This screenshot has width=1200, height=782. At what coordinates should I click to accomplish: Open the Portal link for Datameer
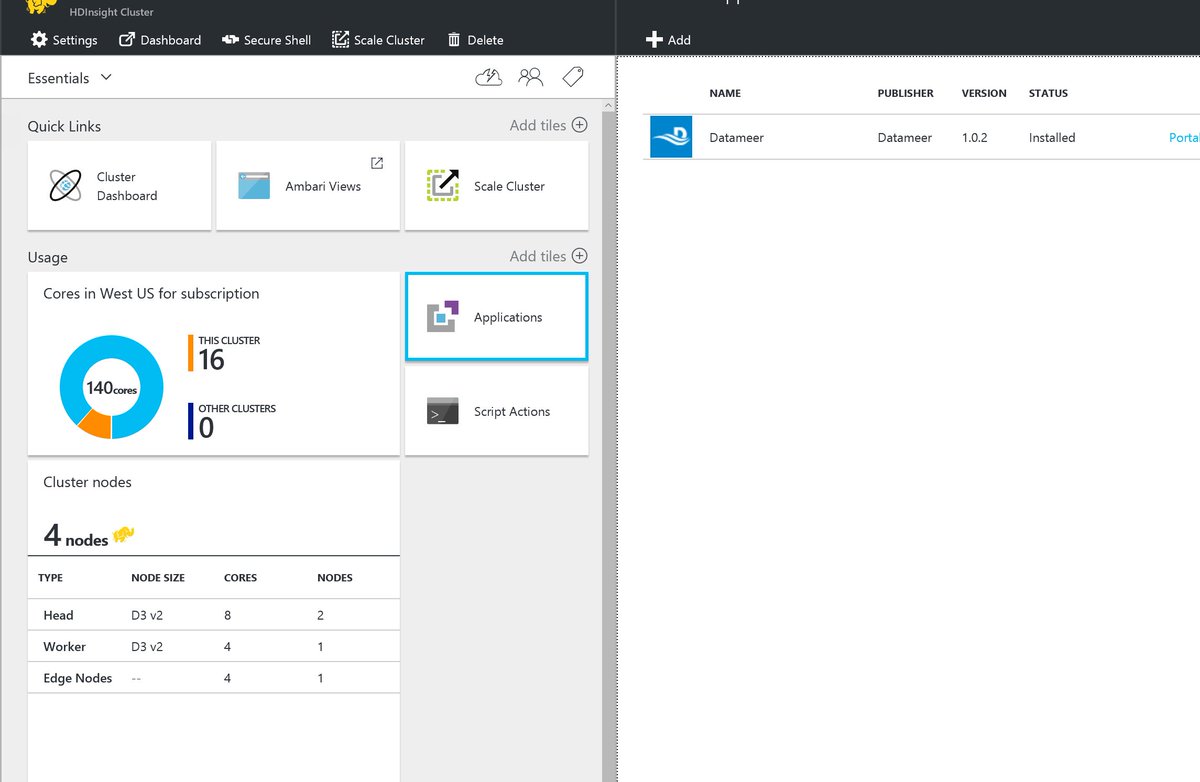point(1184,138)
